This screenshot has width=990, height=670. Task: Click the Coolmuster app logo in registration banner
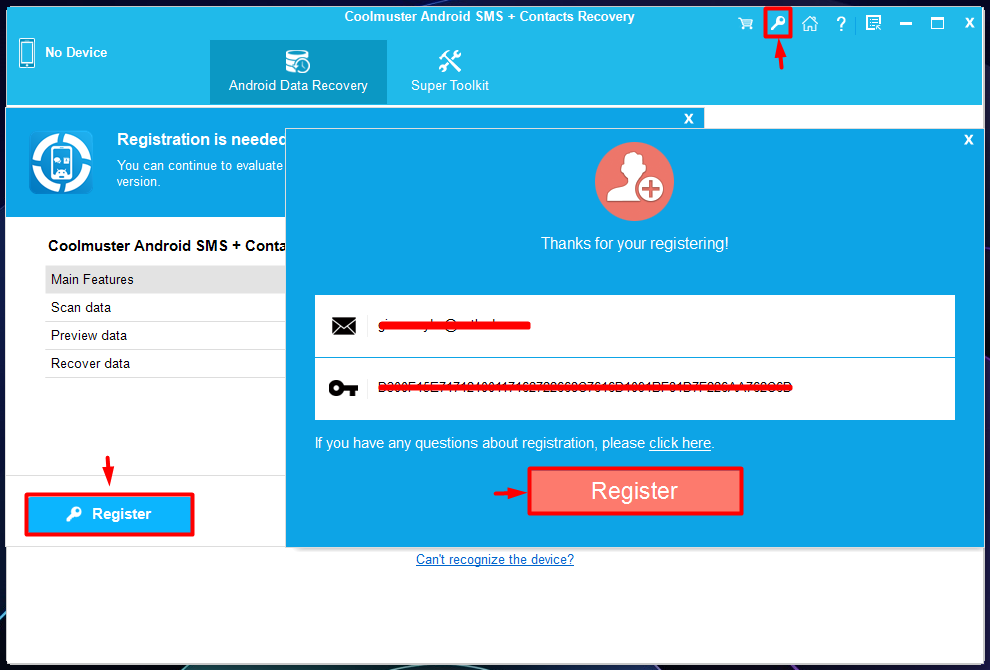click(x=61, y=162)
